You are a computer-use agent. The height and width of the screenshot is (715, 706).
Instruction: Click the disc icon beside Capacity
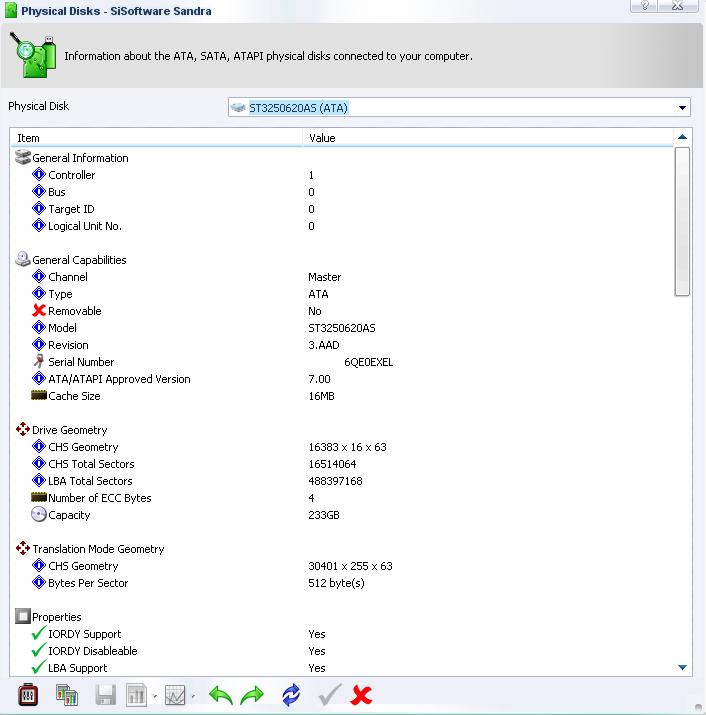(x=39, y=514)
